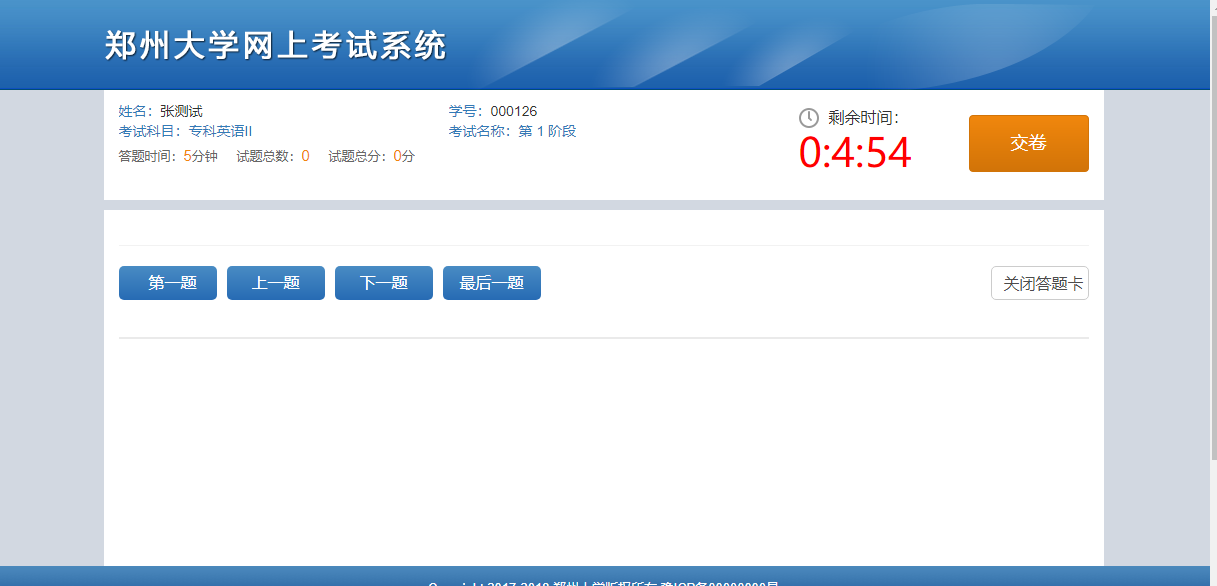Click the copyright text in footer
Image resolution: width=1217 pixels, height=586 pixels.
[603, 580]
